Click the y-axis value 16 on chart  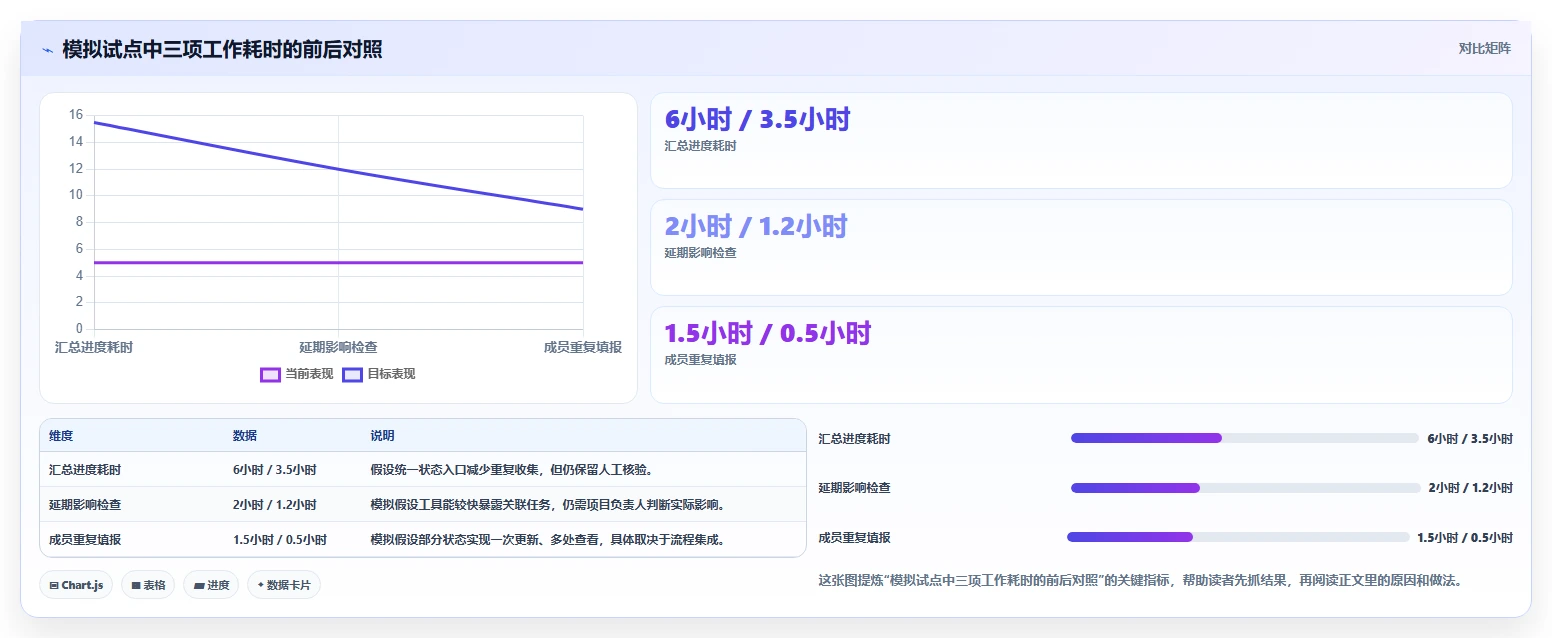[76, 115]
